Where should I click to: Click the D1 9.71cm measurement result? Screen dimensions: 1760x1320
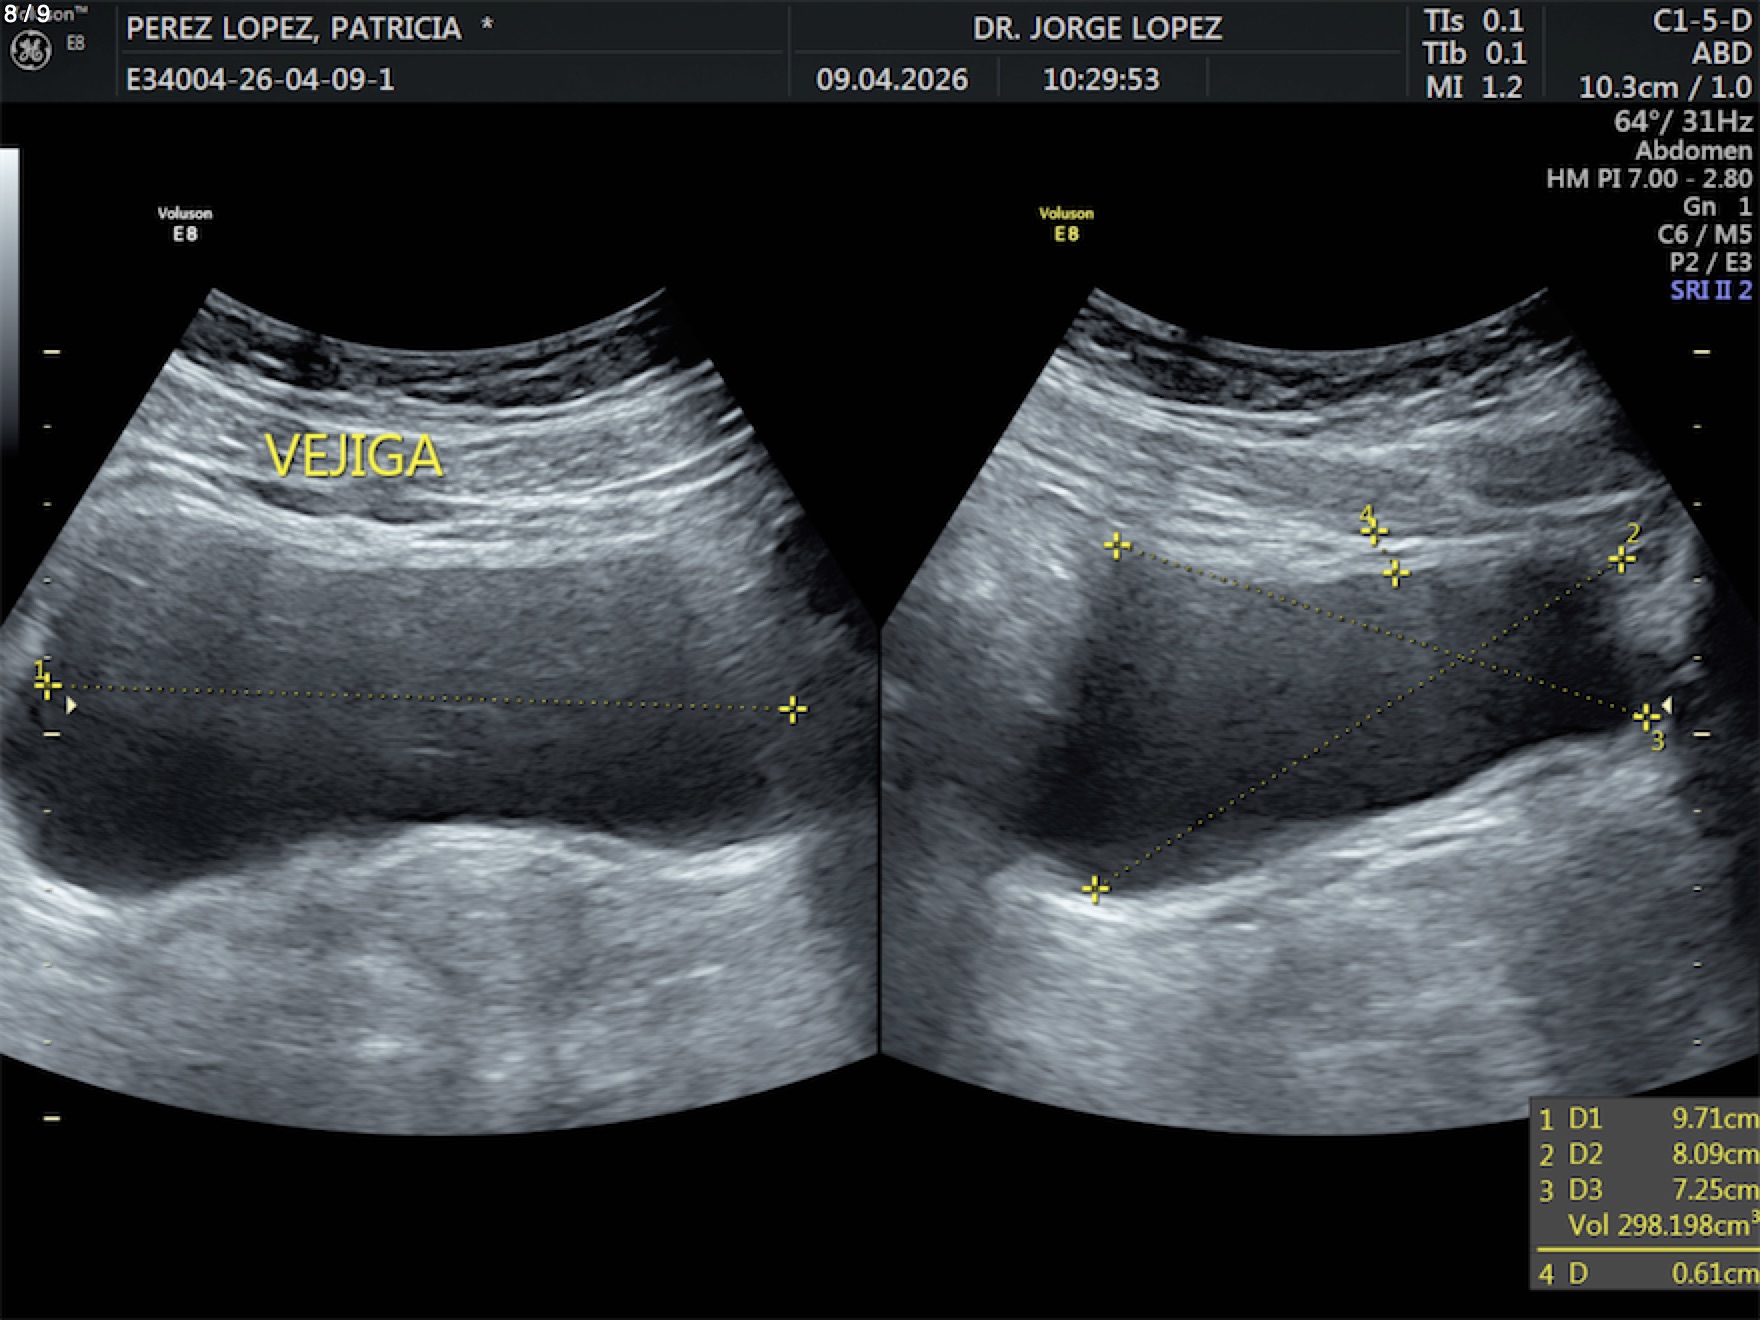[x=1647, y=1118]
